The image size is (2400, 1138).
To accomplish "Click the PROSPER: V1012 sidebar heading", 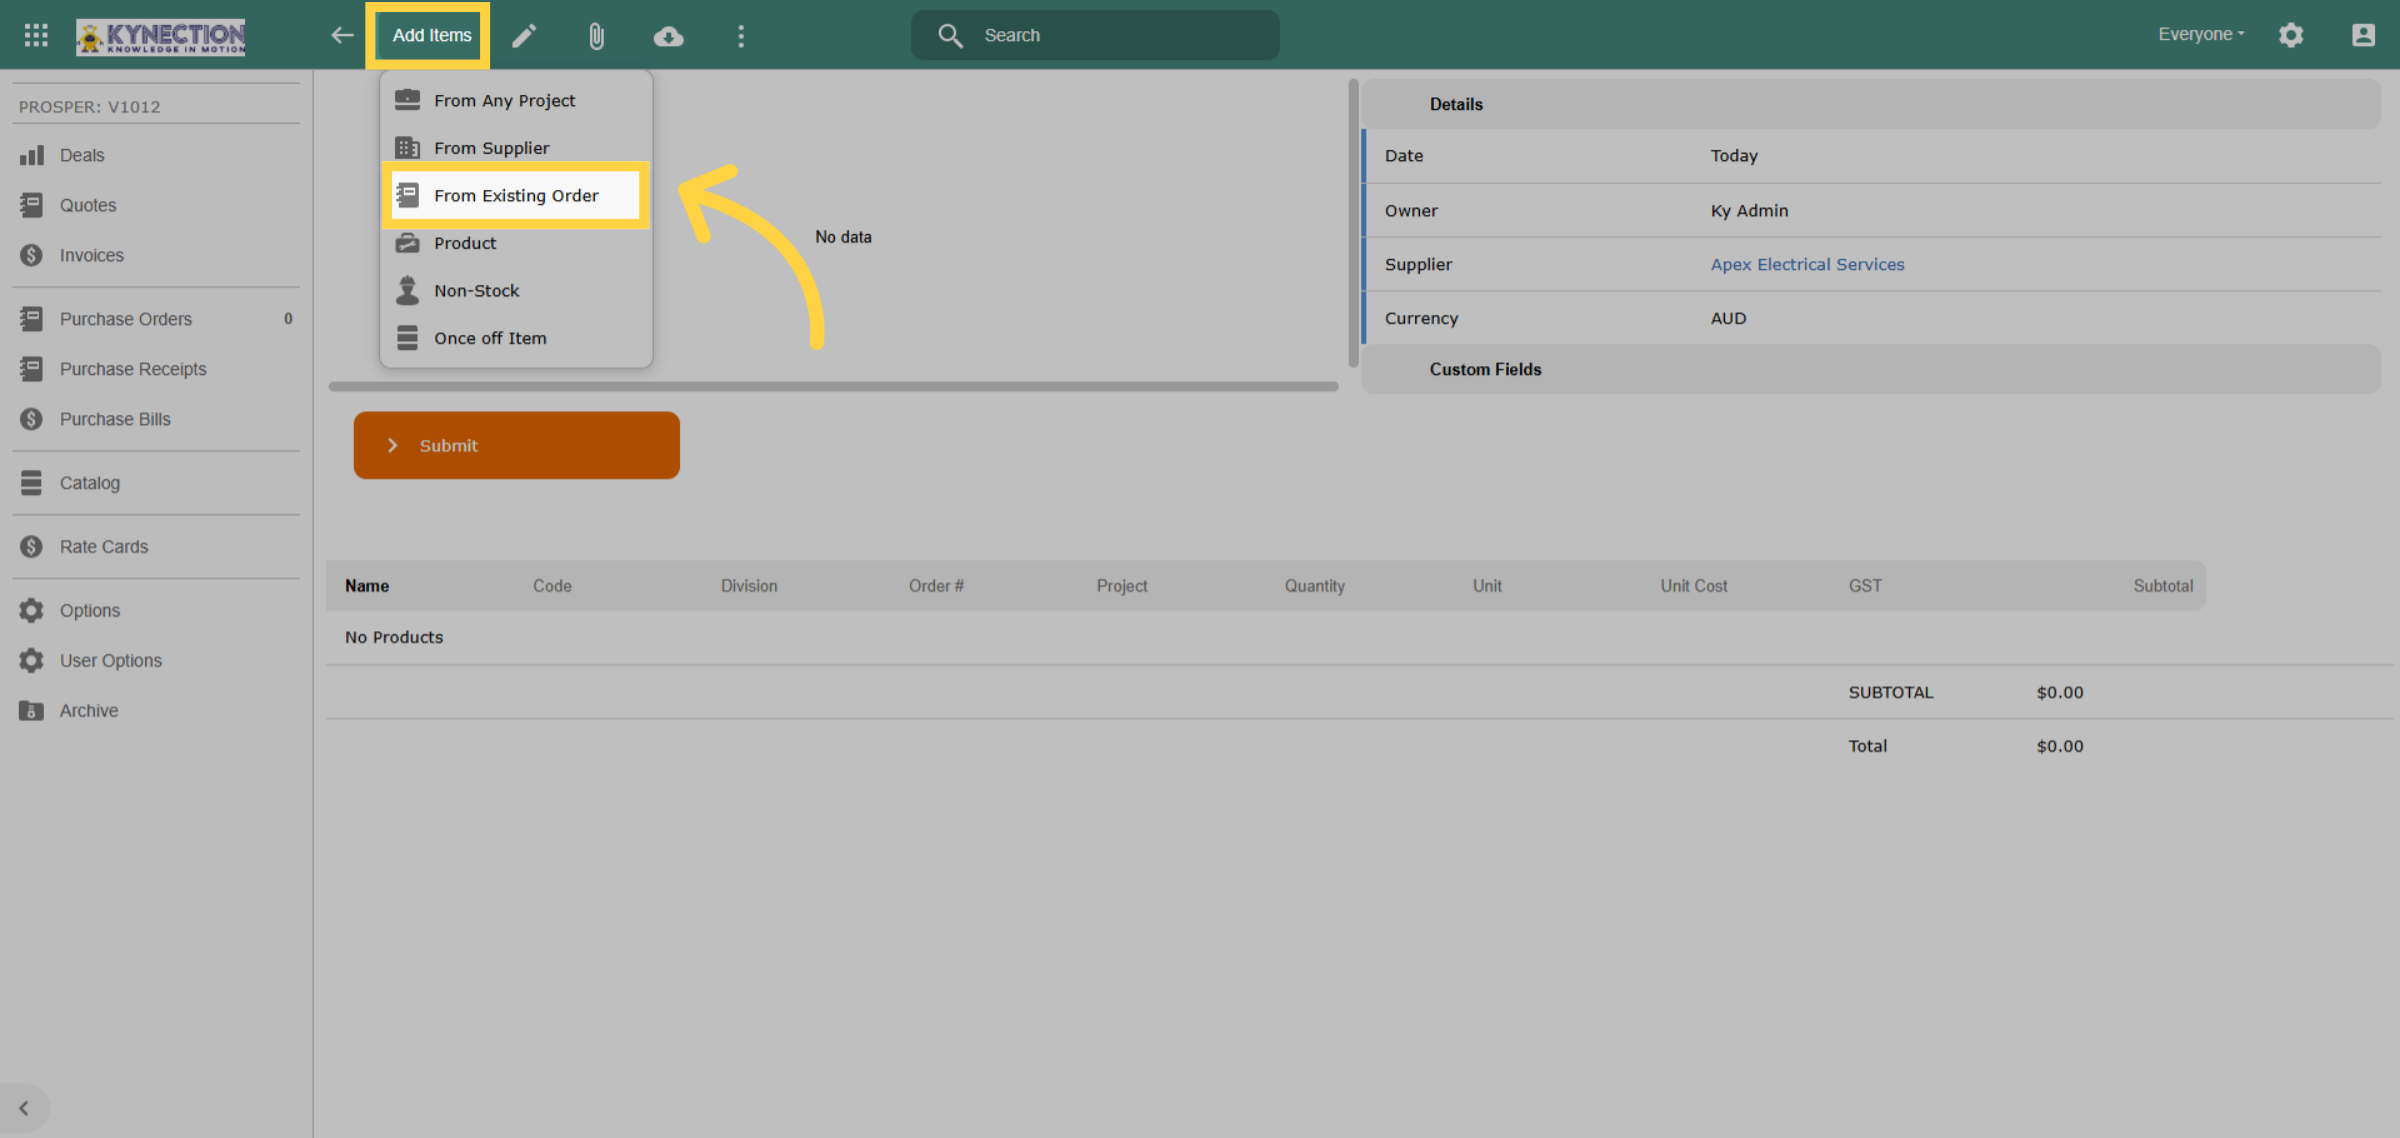I will coord(89,107).
